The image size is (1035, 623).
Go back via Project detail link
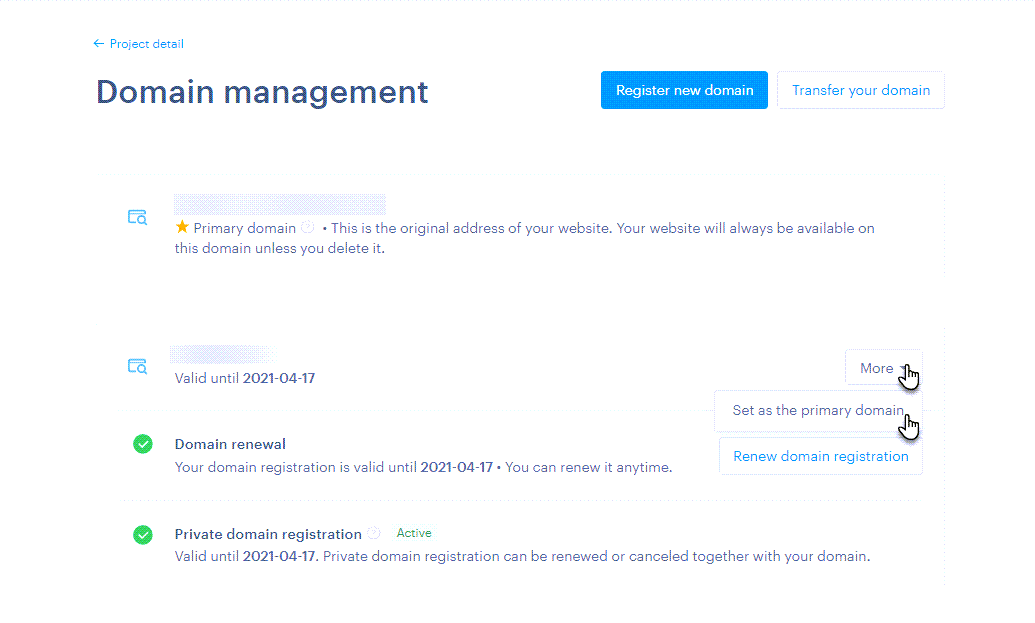tap(146, 44)
